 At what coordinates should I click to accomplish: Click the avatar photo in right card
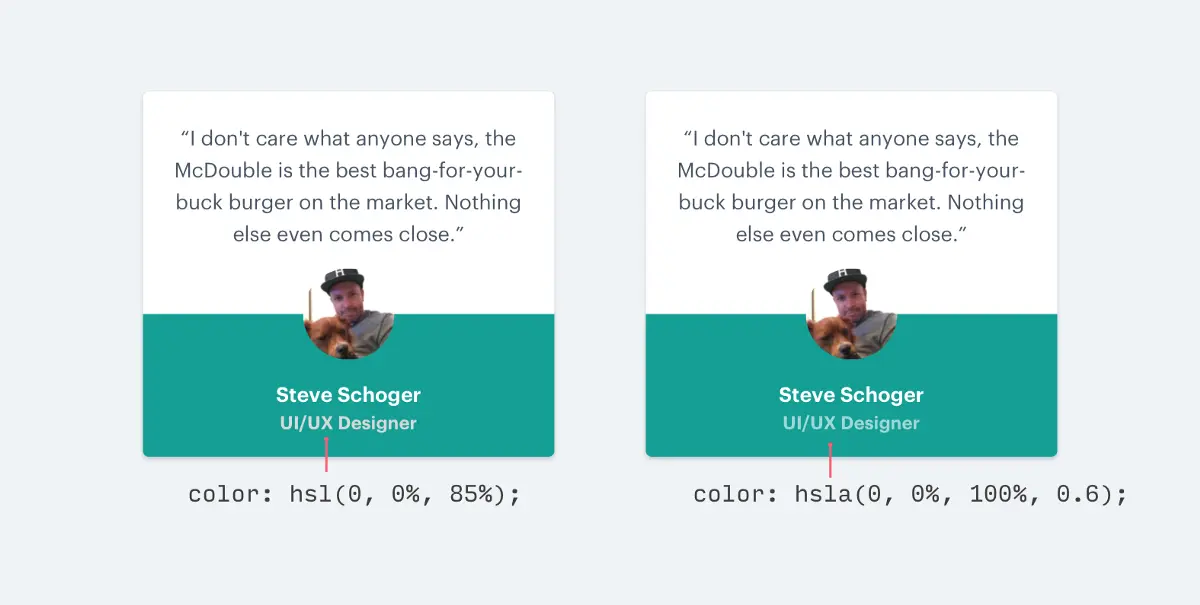(x=851, y=313)
